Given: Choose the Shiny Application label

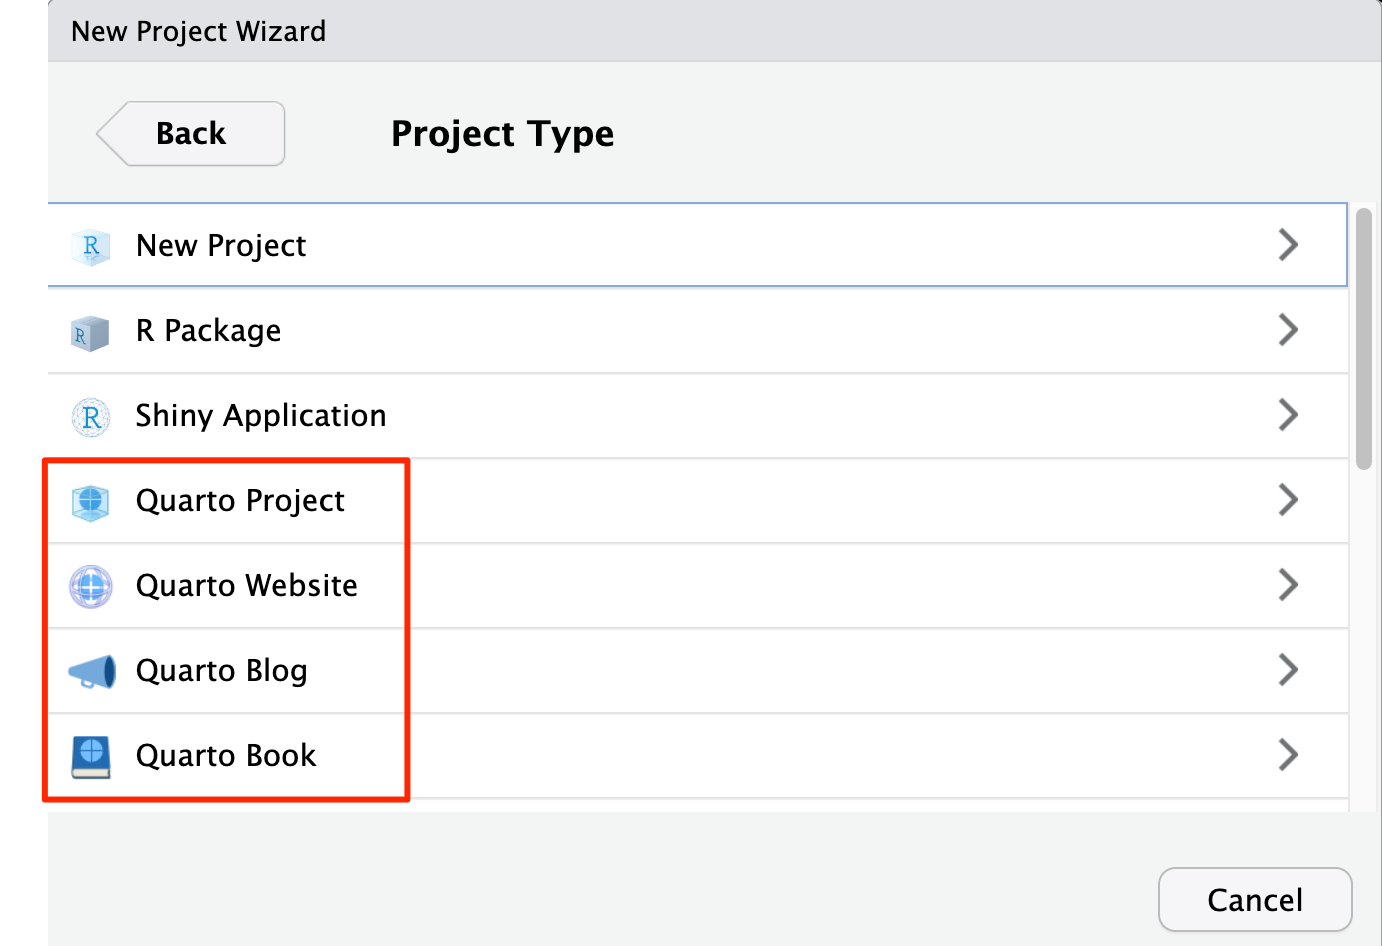Looking at the screenshot, I should pyautogui.click(x=260, y=416).
